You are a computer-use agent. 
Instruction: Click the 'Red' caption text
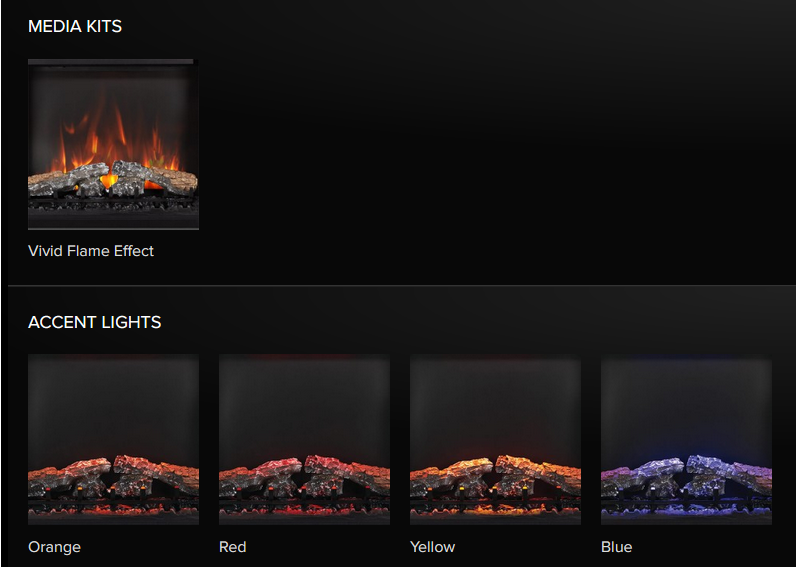233,547
